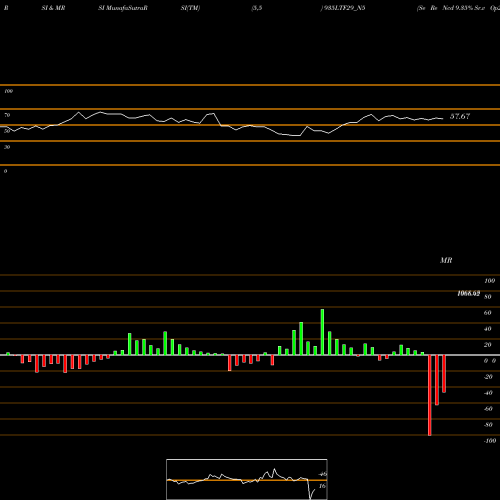This screenshot has width=500, height=500.
Task: Click the end of the RSI line
Action: [x=443, y=119]
